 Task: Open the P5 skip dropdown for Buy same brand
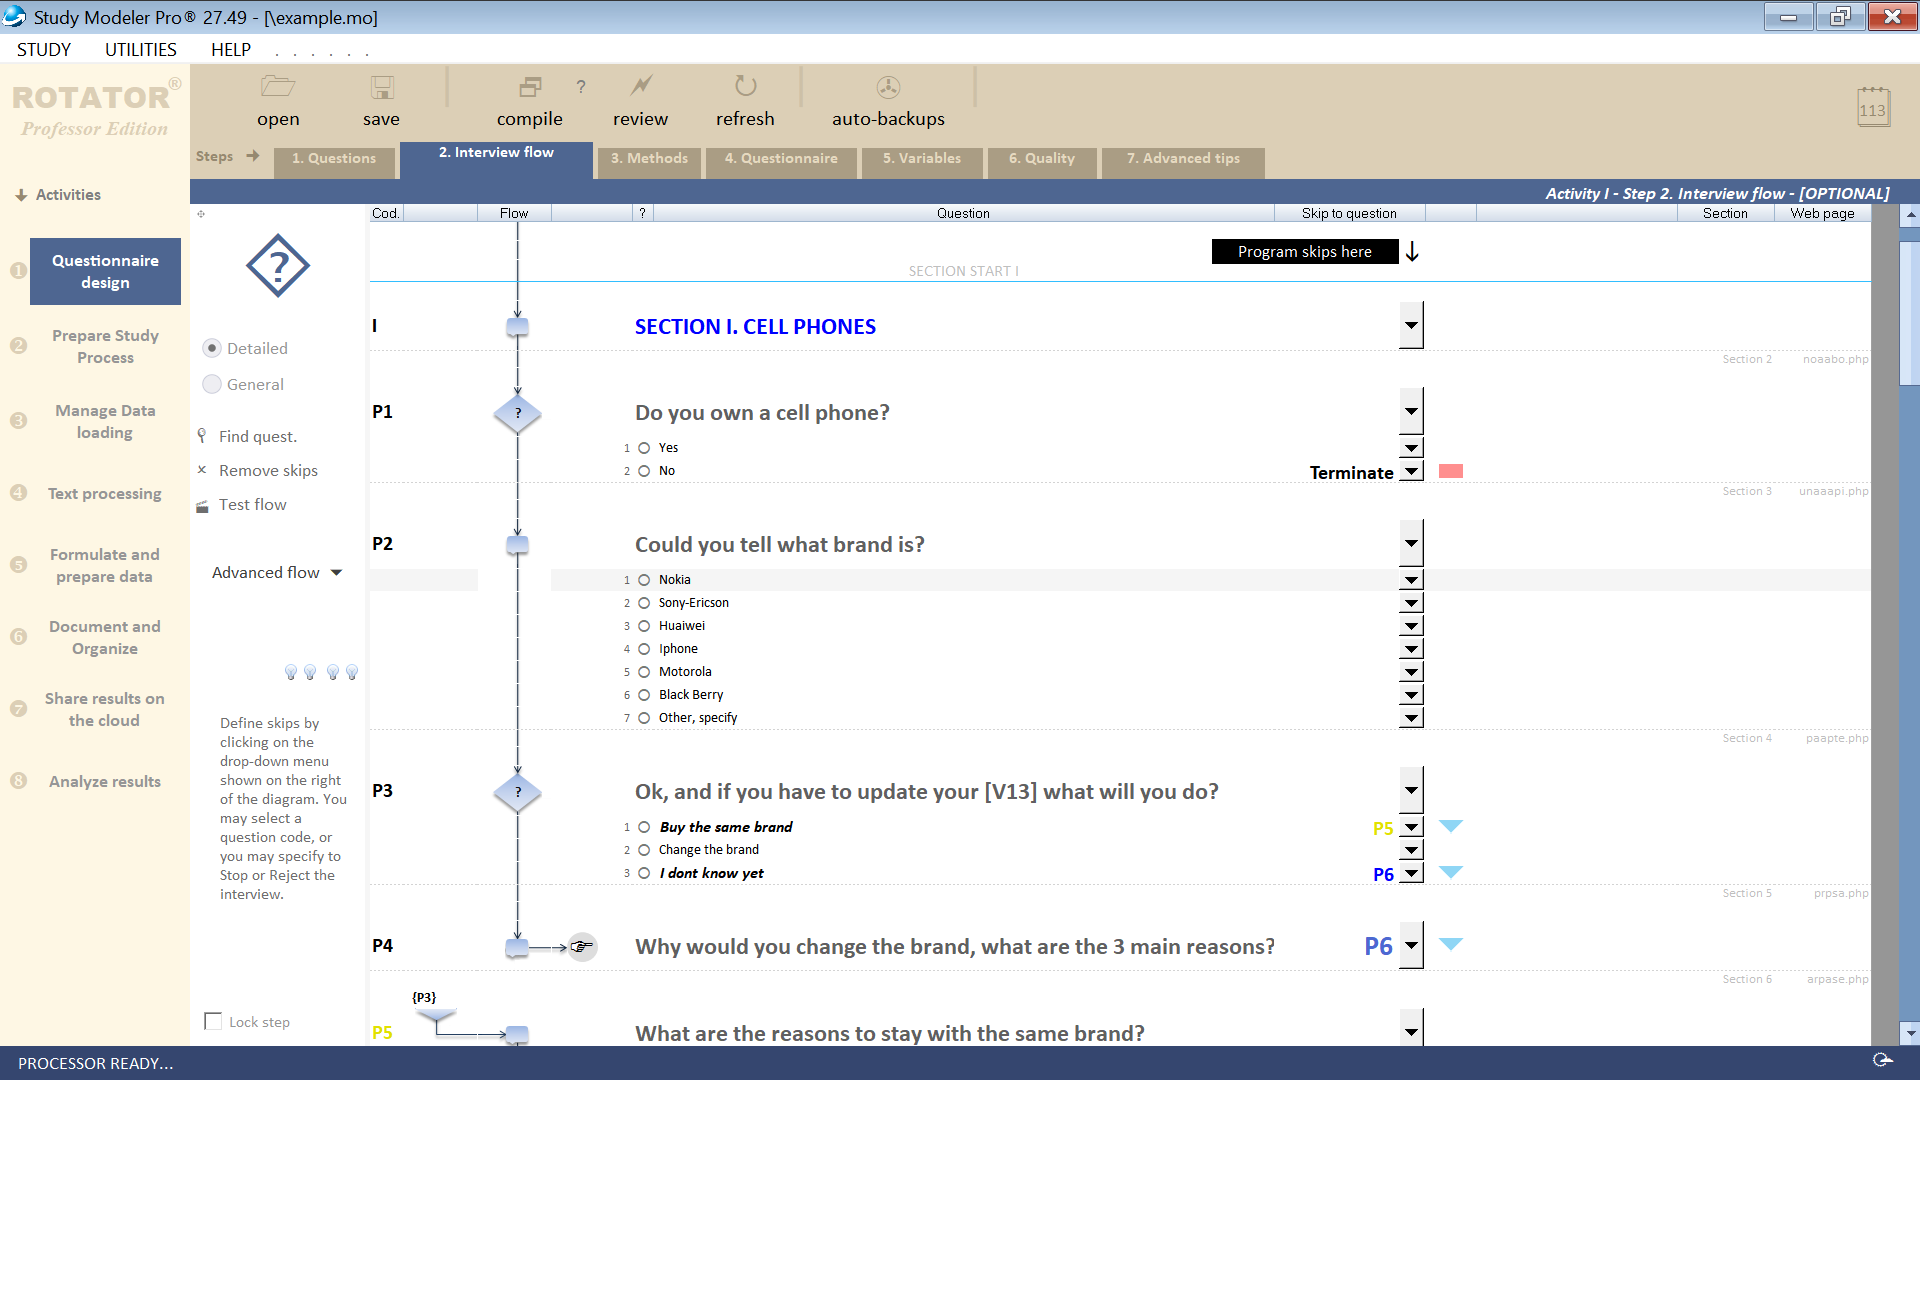[x=1411, y=827]
